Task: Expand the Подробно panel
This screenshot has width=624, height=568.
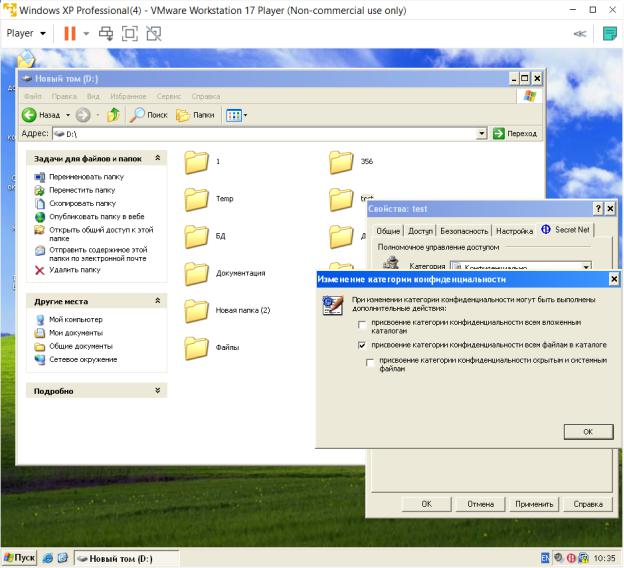Action: pyautogui.click(x=158, y=390)
